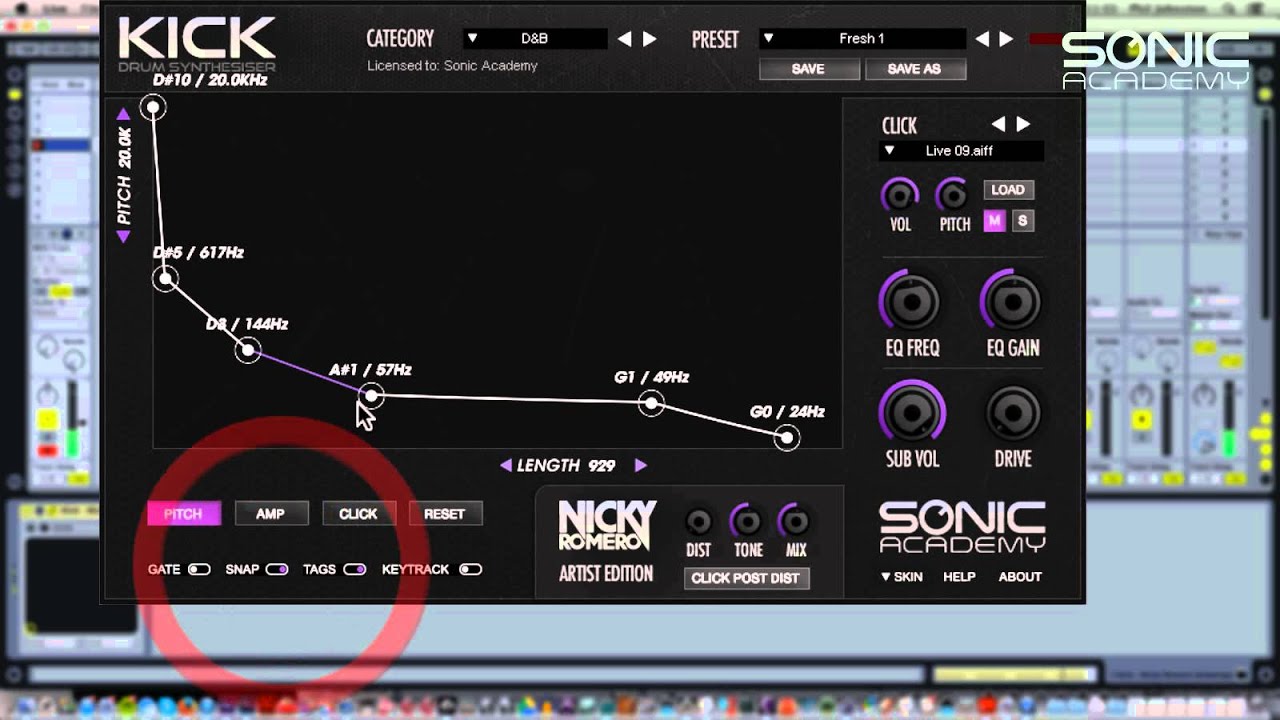Go to previous preset arrow

pyautogui.click(x=982, y=39)
